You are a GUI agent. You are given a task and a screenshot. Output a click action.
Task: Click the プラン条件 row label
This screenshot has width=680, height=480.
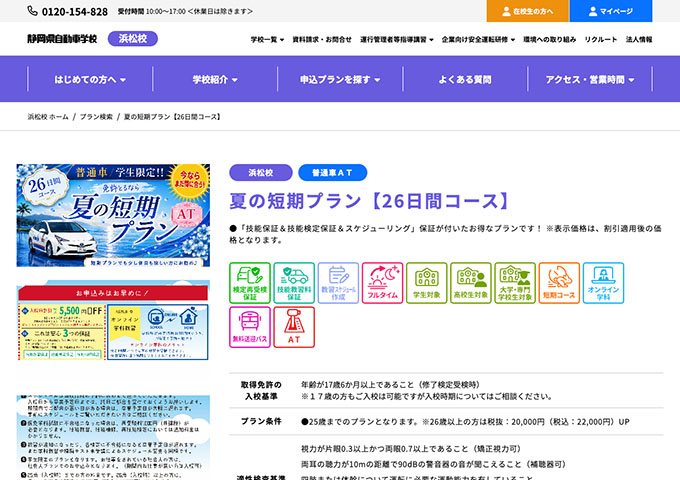click(261, 421)
